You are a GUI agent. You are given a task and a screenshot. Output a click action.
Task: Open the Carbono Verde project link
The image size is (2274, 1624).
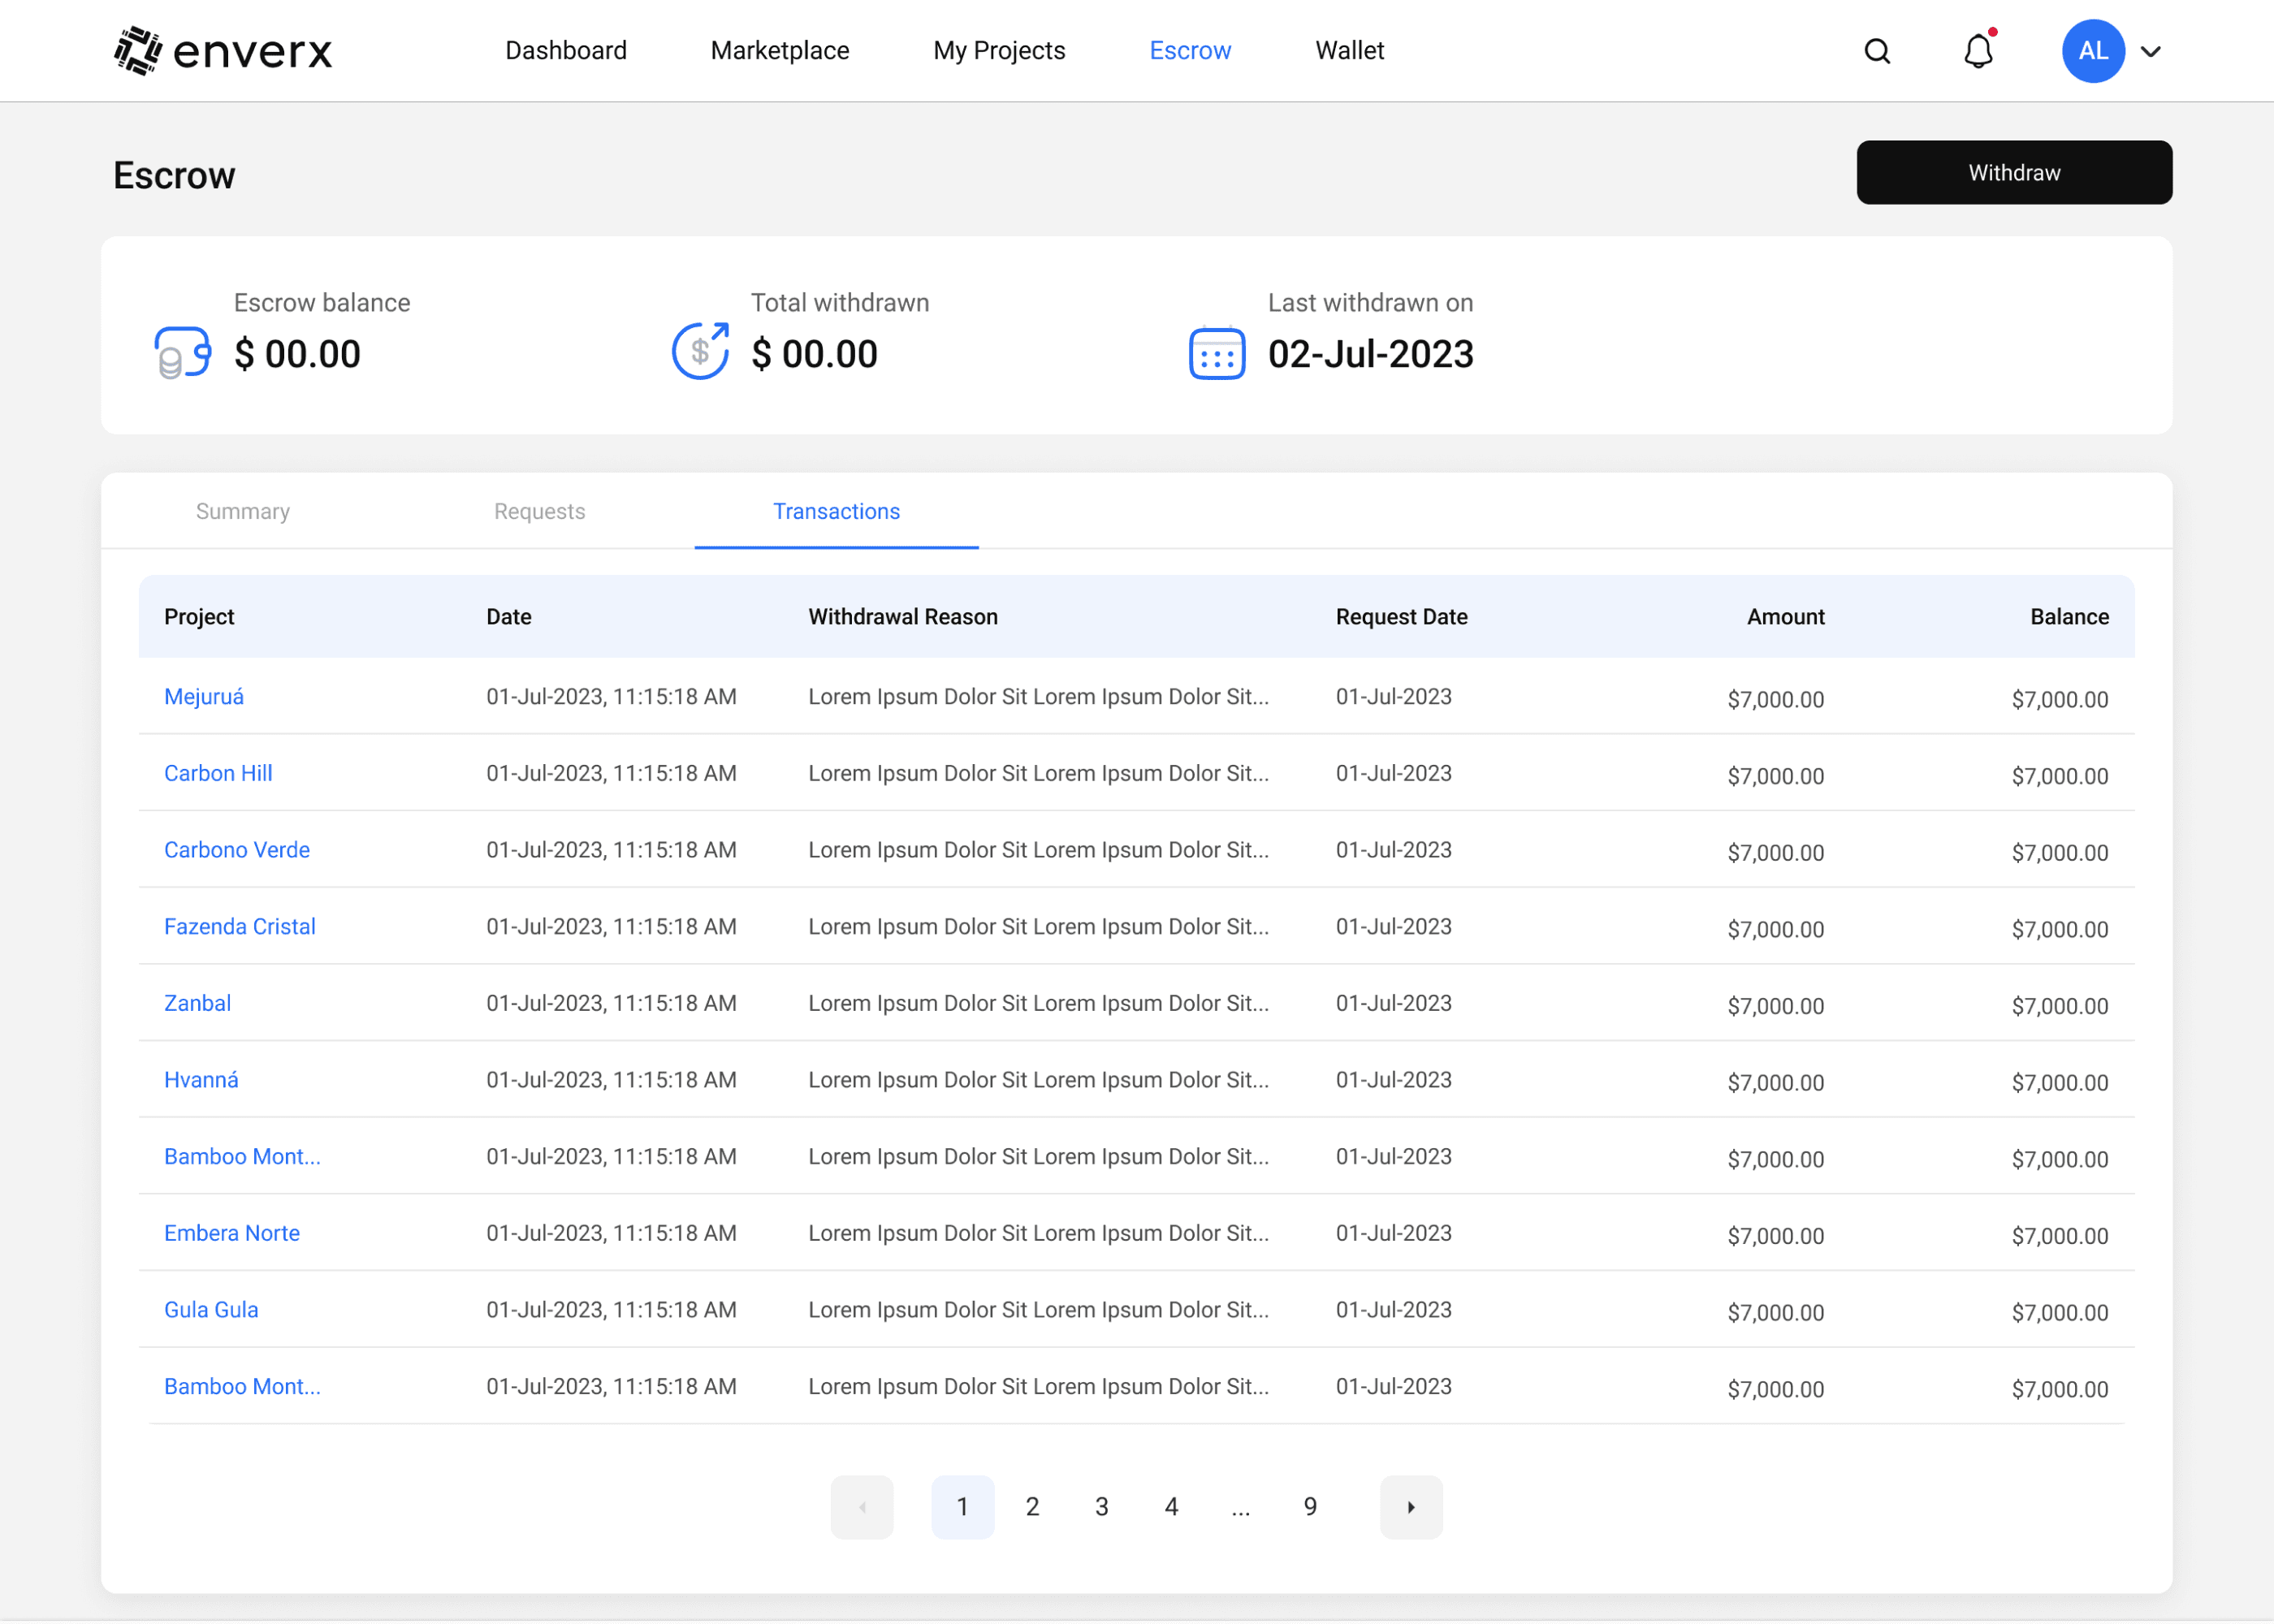tap(237, 849)
